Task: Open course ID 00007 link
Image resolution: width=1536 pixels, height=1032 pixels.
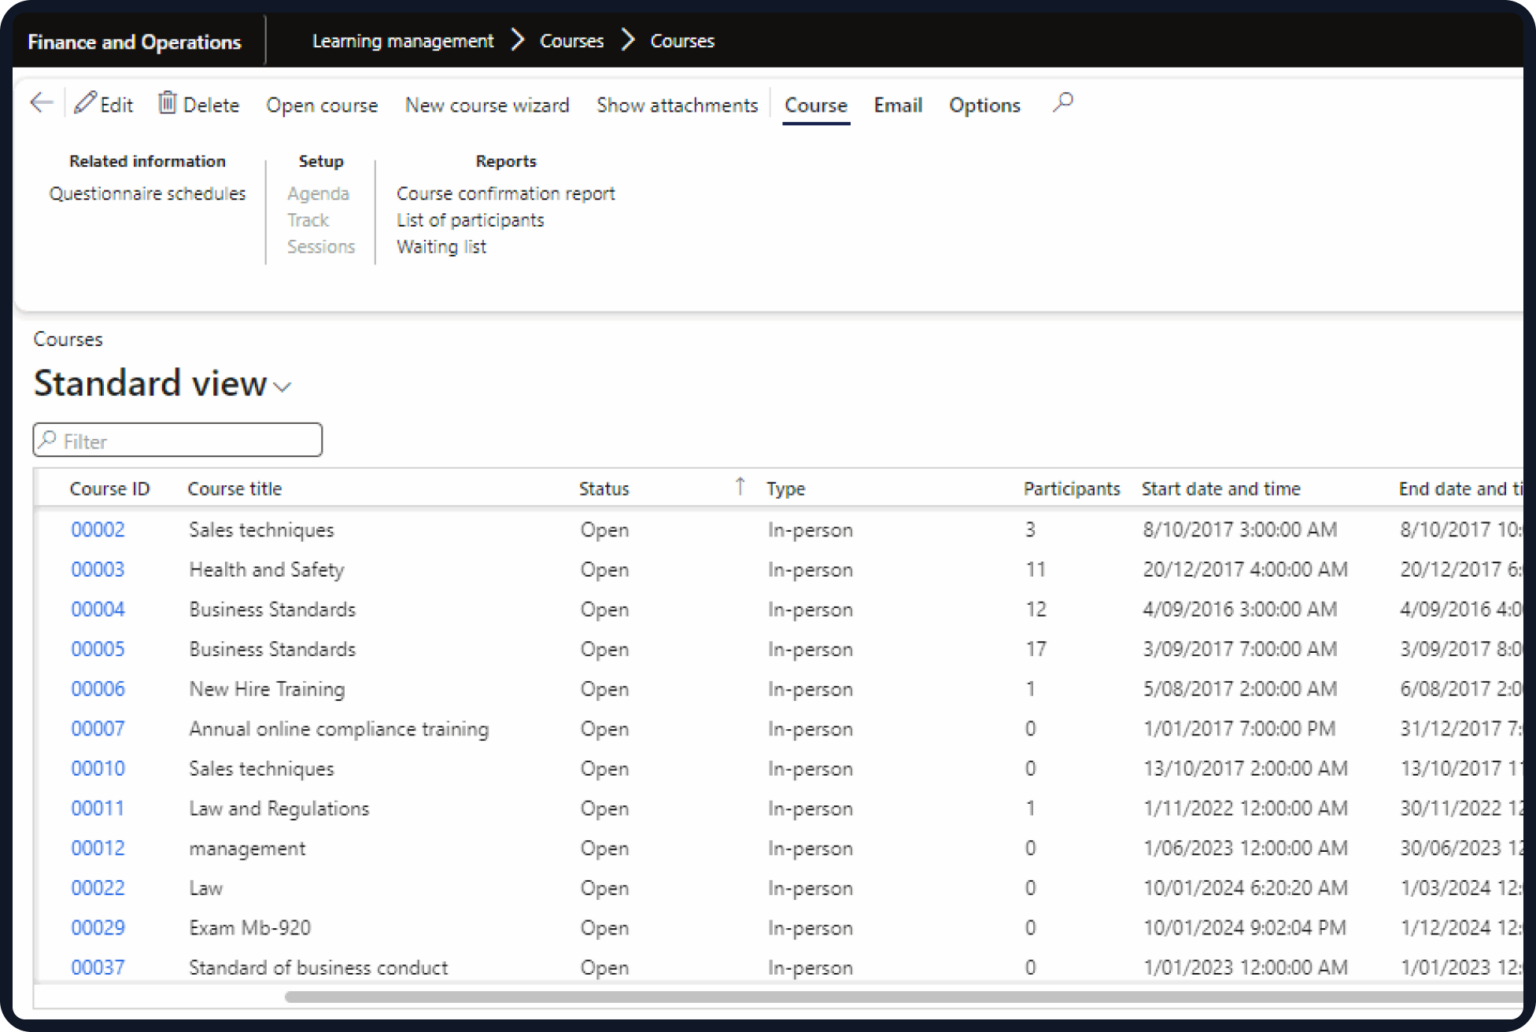Action: 98,729
